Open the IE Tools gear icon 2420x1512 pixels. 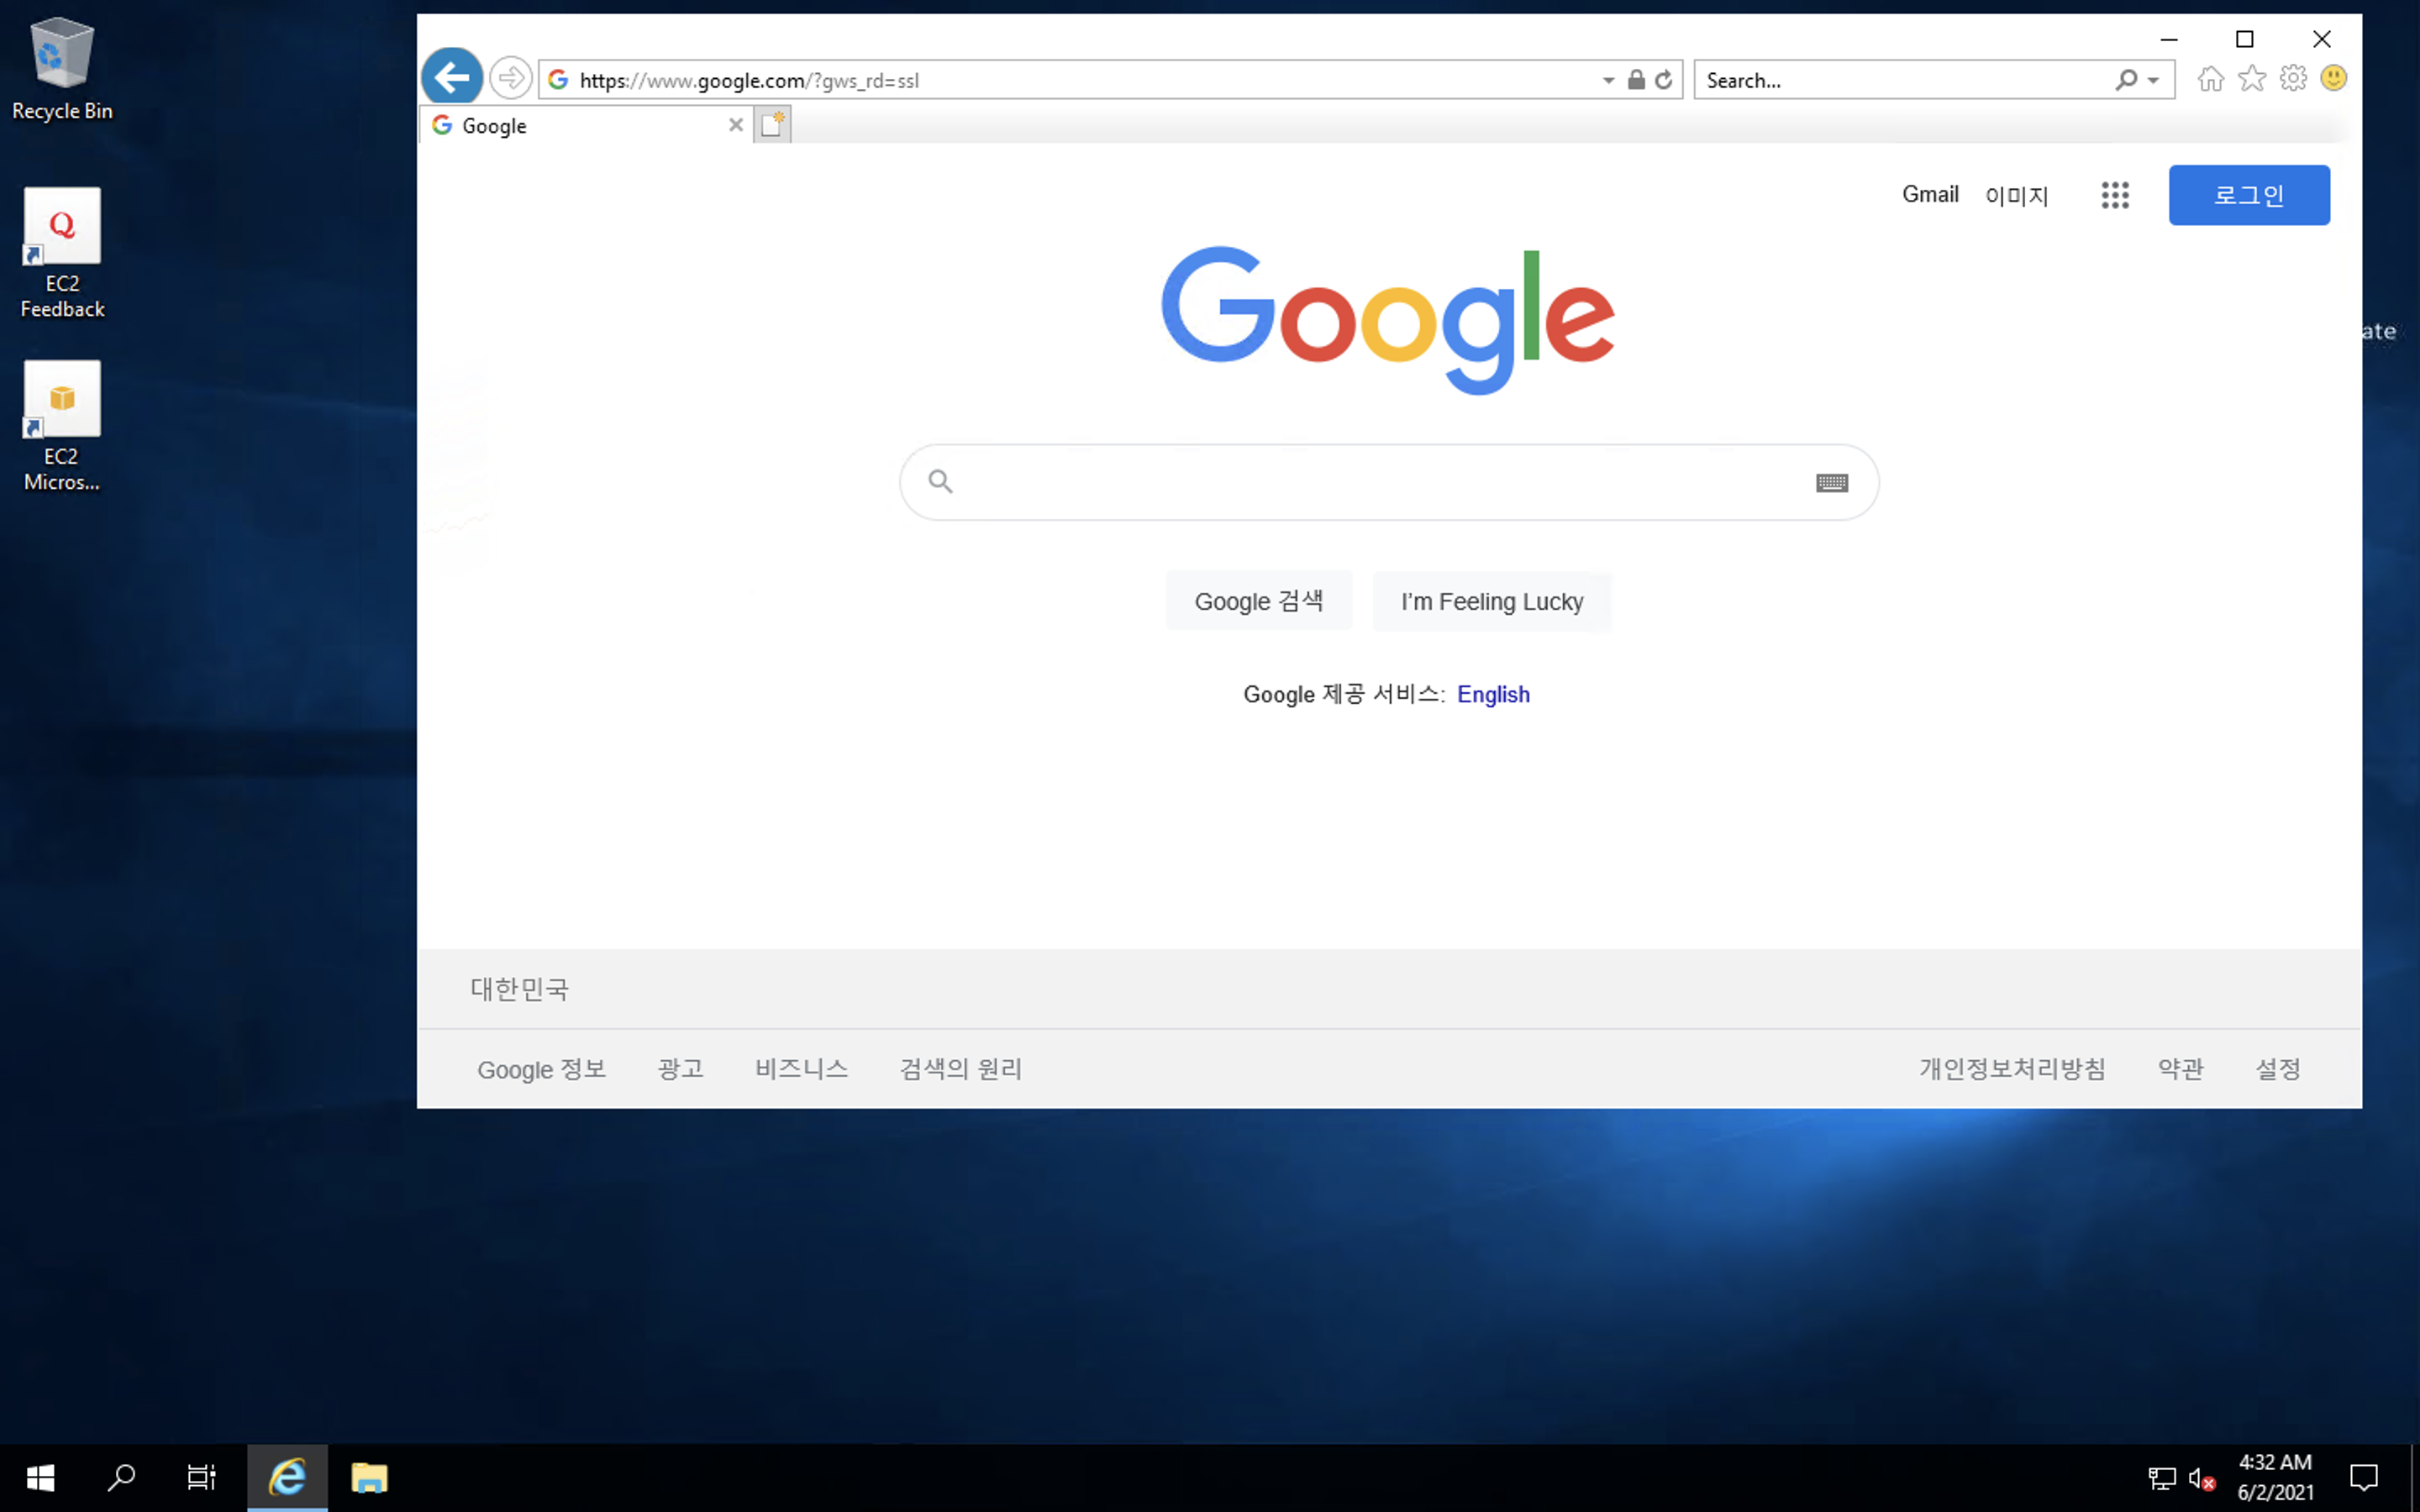[2293, 79]
